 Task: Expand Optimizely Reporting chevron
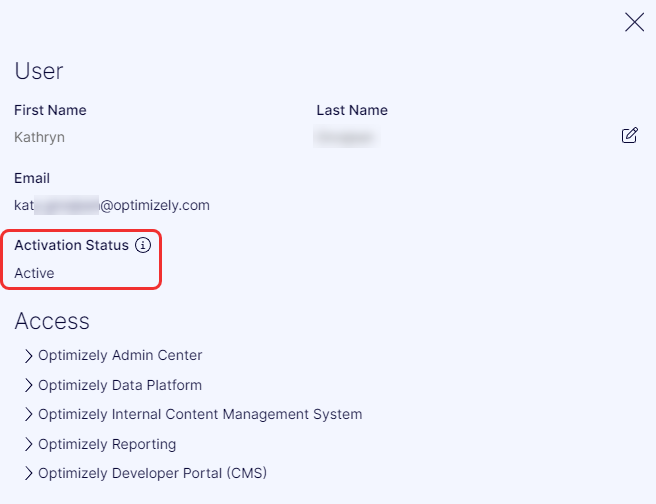coord(28,444)
